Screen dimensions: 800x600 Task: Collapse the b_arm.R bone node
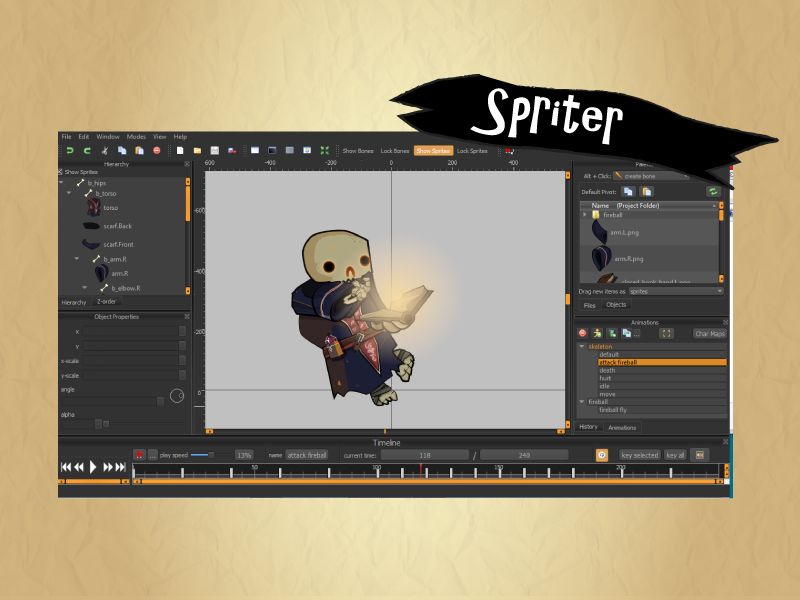[77, 259]
